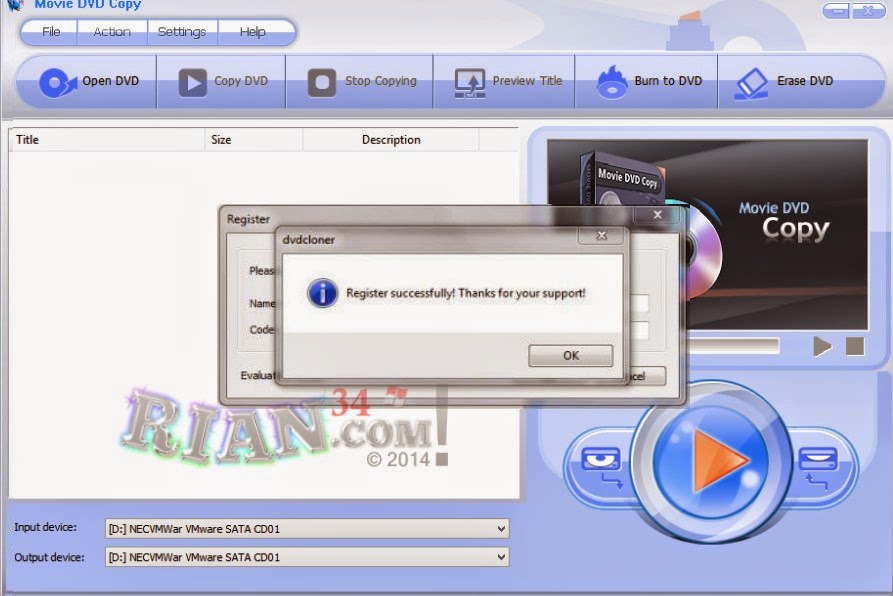
Task: Click the 'Register successfully! Thanks for your support!' text
Action: tap(466, 293)
